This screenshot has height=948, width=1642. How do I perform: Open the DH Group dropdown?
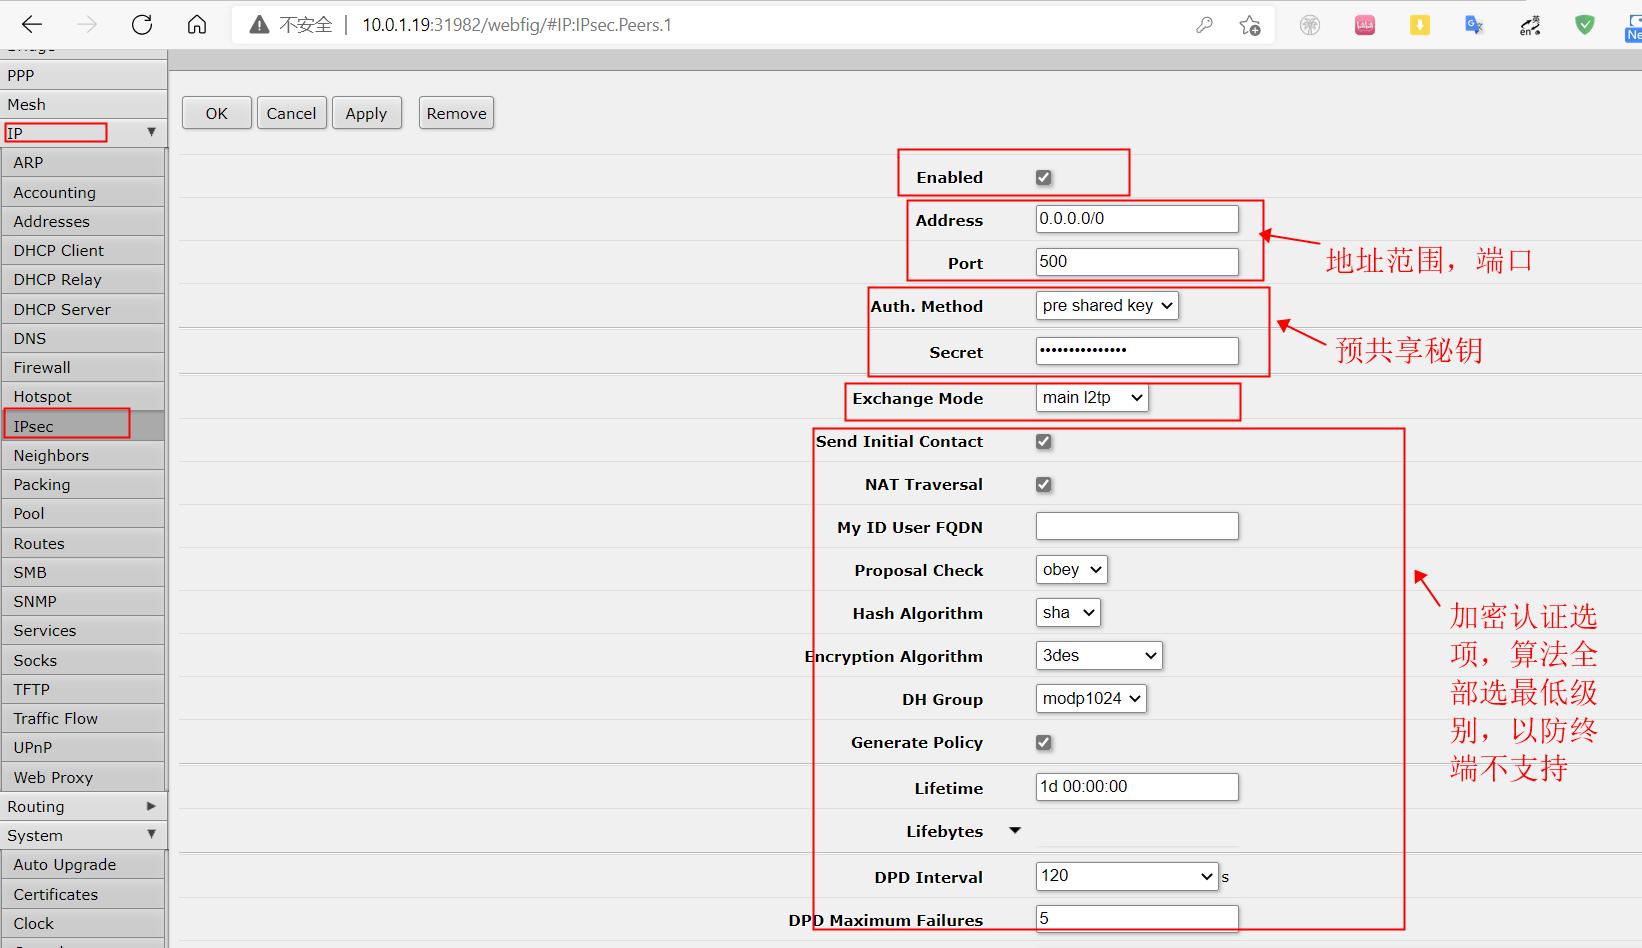click(x=1090, y=699)
